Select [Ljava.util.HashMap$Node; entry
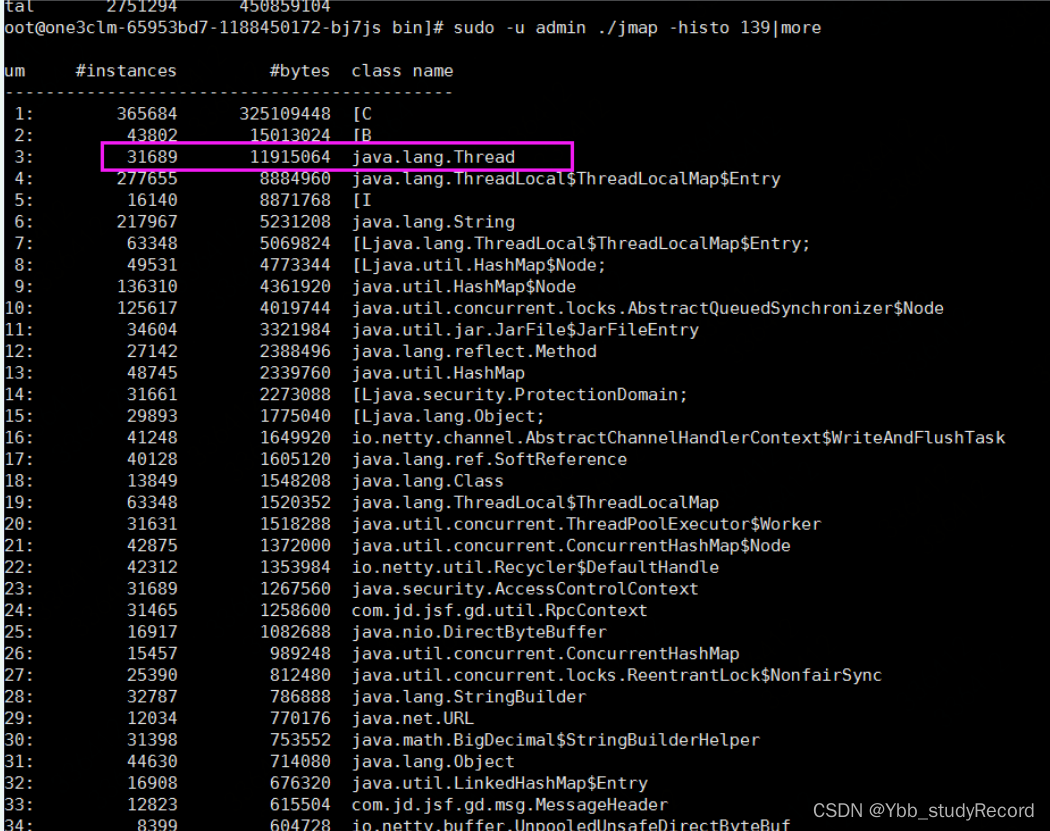 479,265
